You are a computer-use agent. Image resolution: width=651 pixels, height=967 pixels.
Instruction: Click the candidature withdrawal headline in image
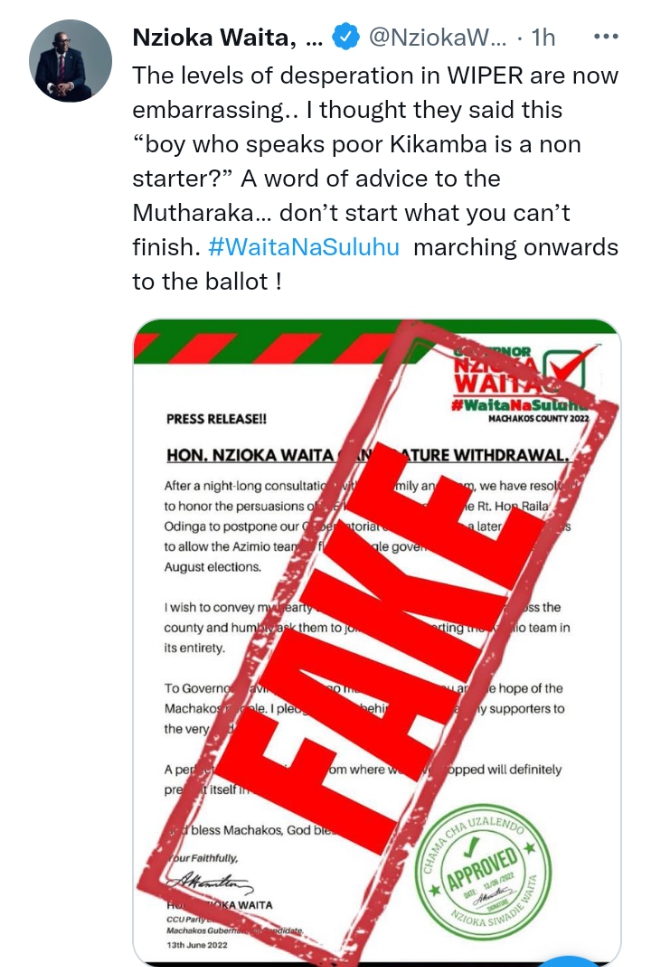tap(366, 455)
